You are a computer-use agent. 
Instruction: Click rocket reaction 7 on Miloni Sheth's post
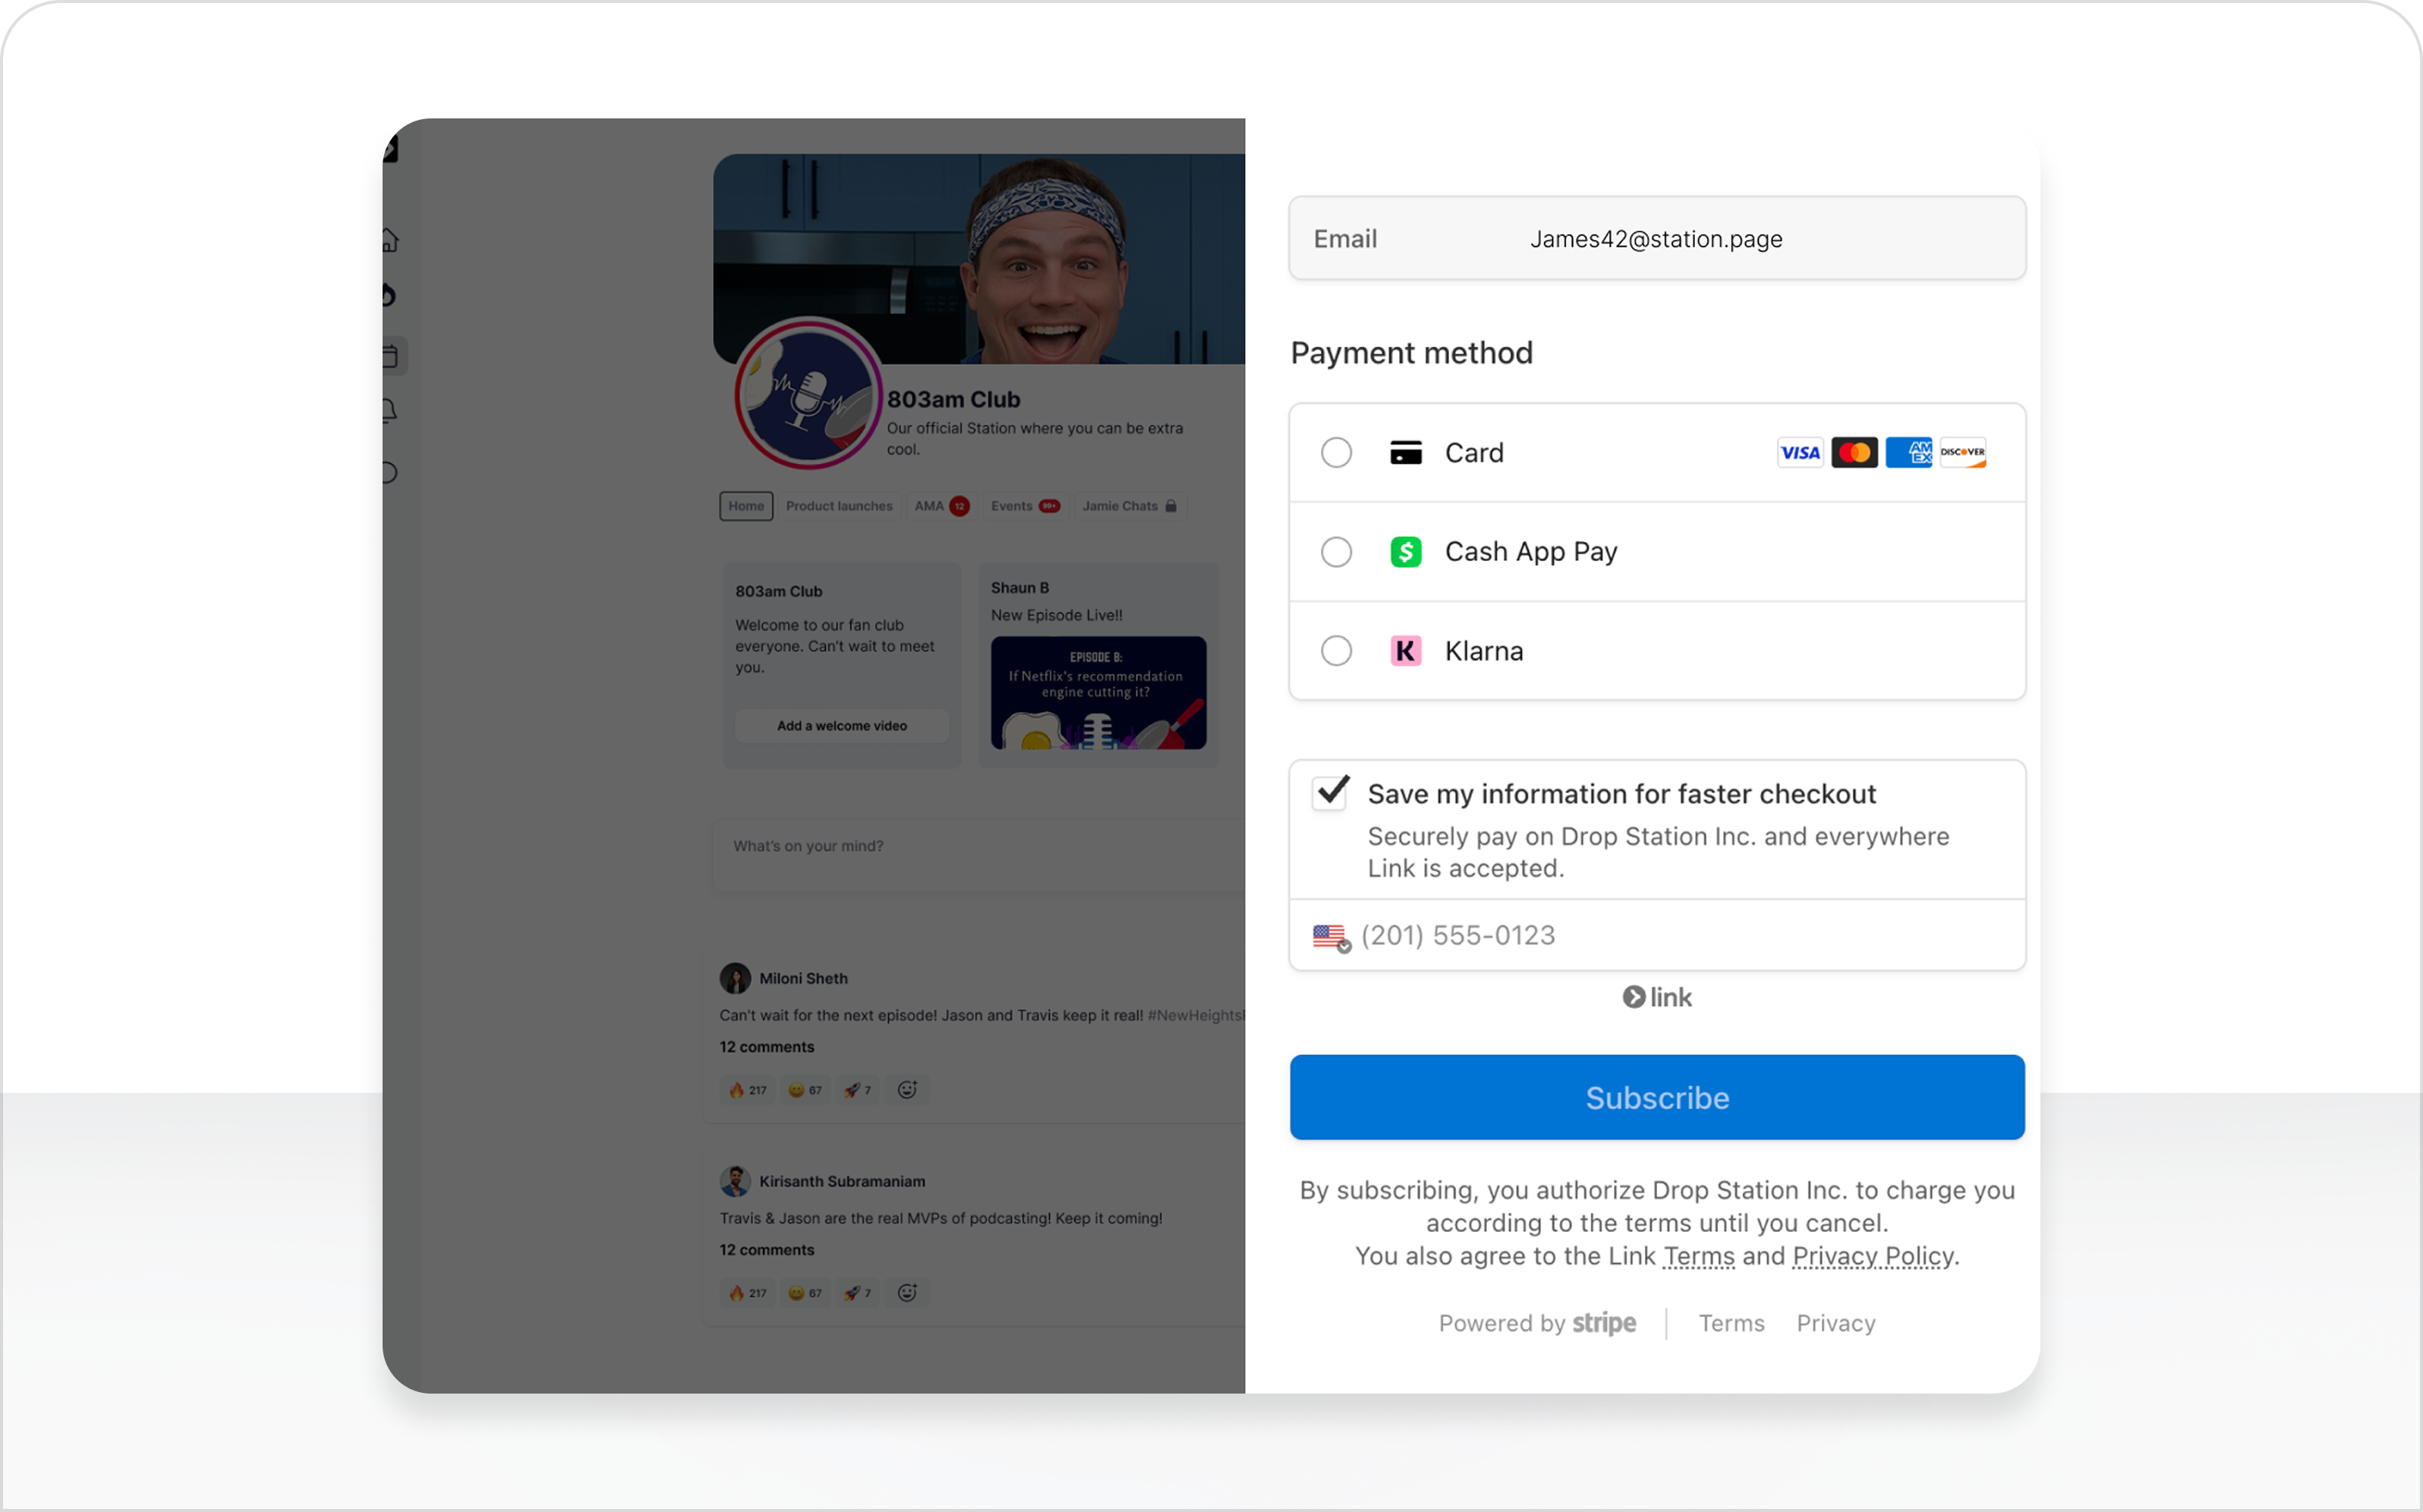tap(857, 1090)
